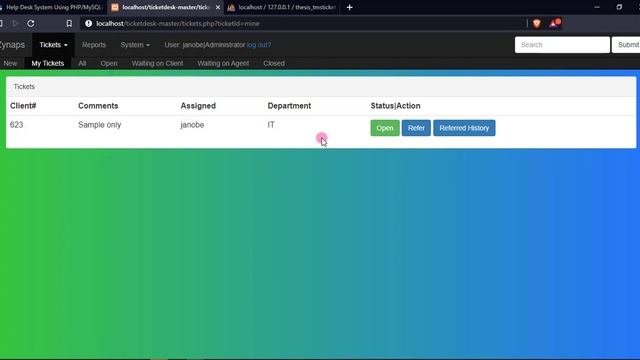Screen dimensions: 640x360
Task: Focus the Search input field
Action: tap(562, 45)
